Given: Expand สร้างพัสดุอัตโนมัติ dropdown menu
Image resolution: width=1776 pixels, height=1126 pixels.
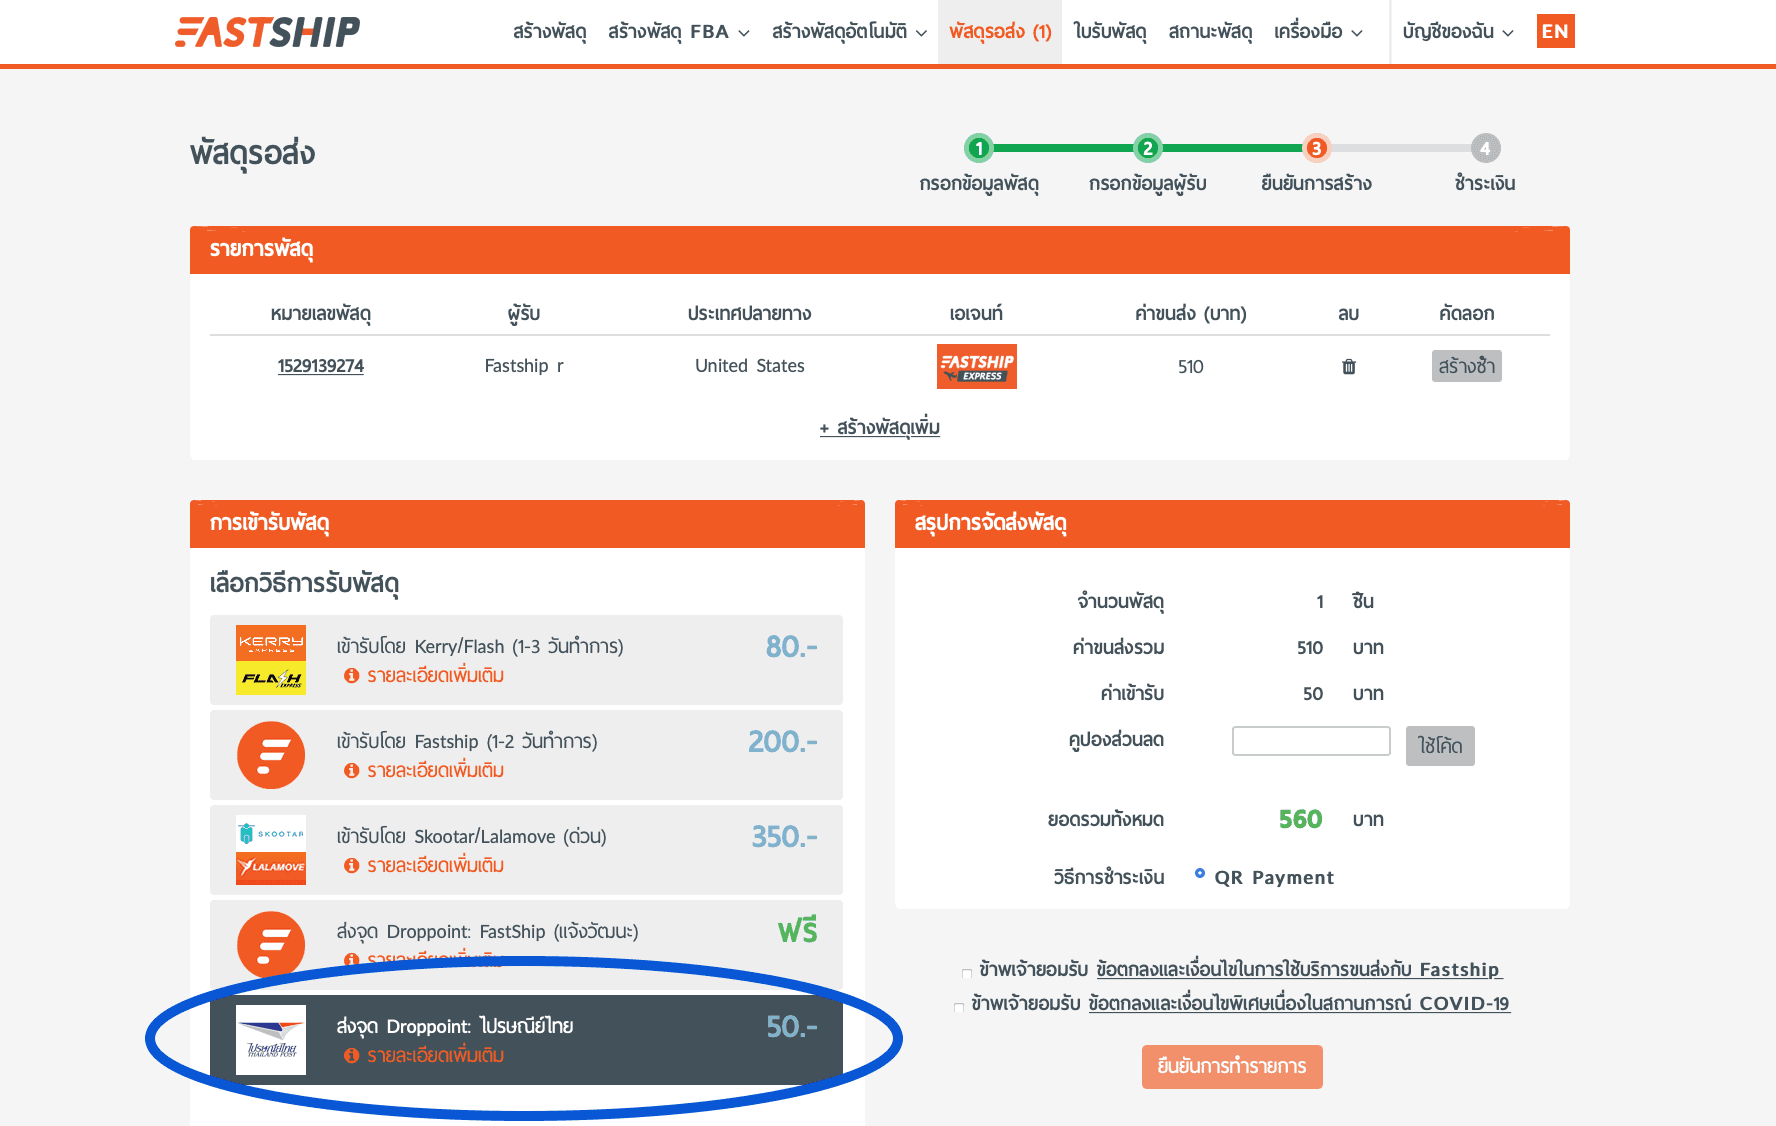Looking at the screenshot, I should [x=849, y=32].
